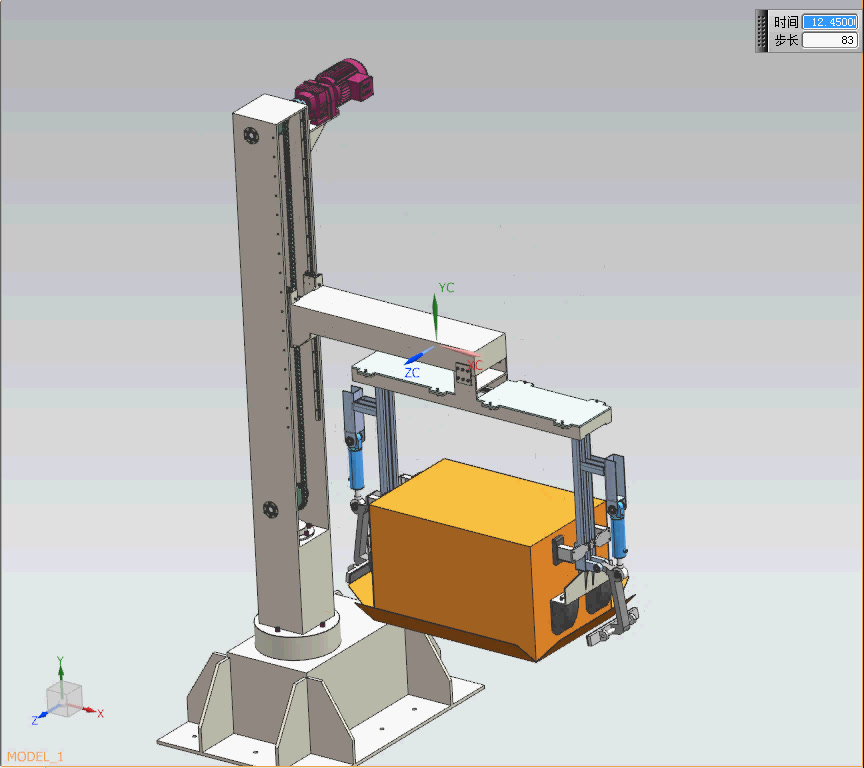The image size is (864, 768).
Task: Select the ZC axis handle of WCS
Action: click(x=419, y=356)
